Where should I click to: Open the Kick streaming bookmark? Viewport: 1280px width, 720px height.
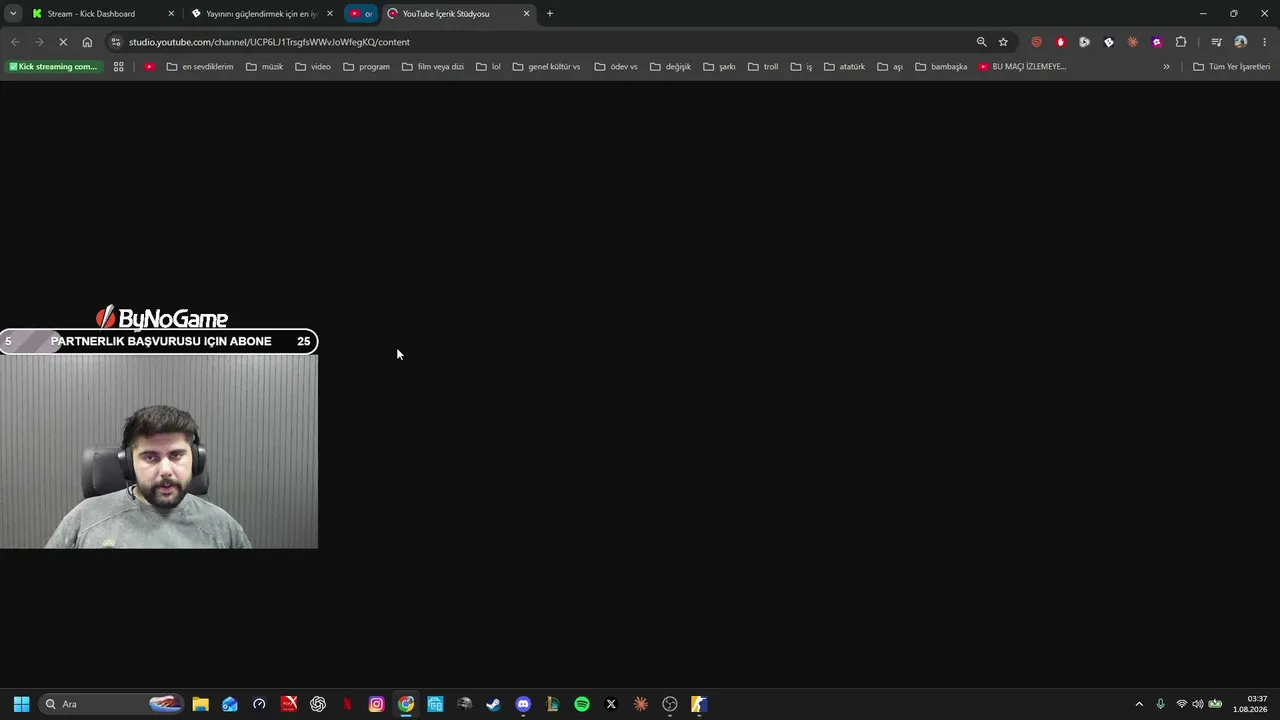tap(54, 67)
